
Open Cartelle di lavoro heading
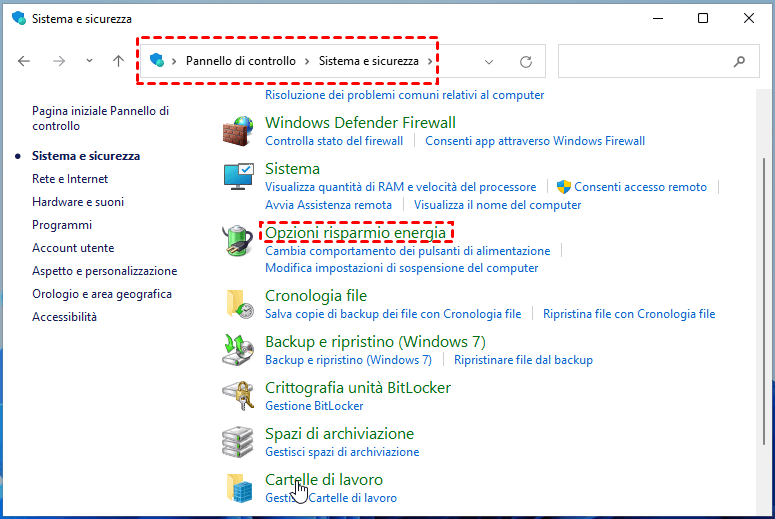[324, 479]
